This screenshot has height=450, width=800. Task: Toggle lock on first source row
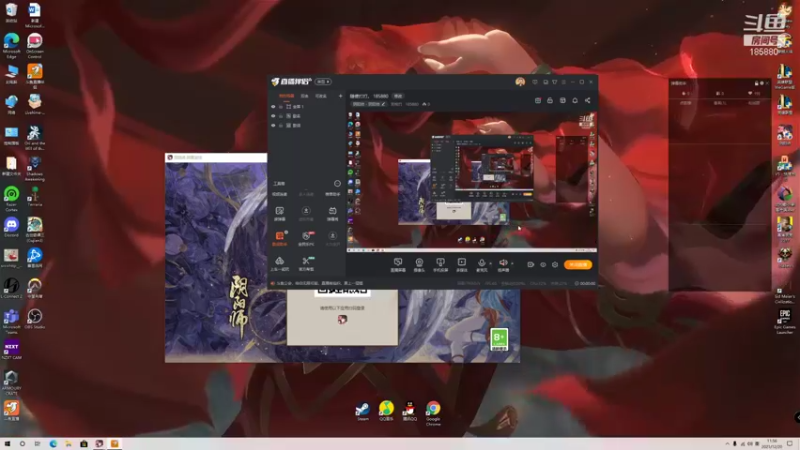(281, 107)
